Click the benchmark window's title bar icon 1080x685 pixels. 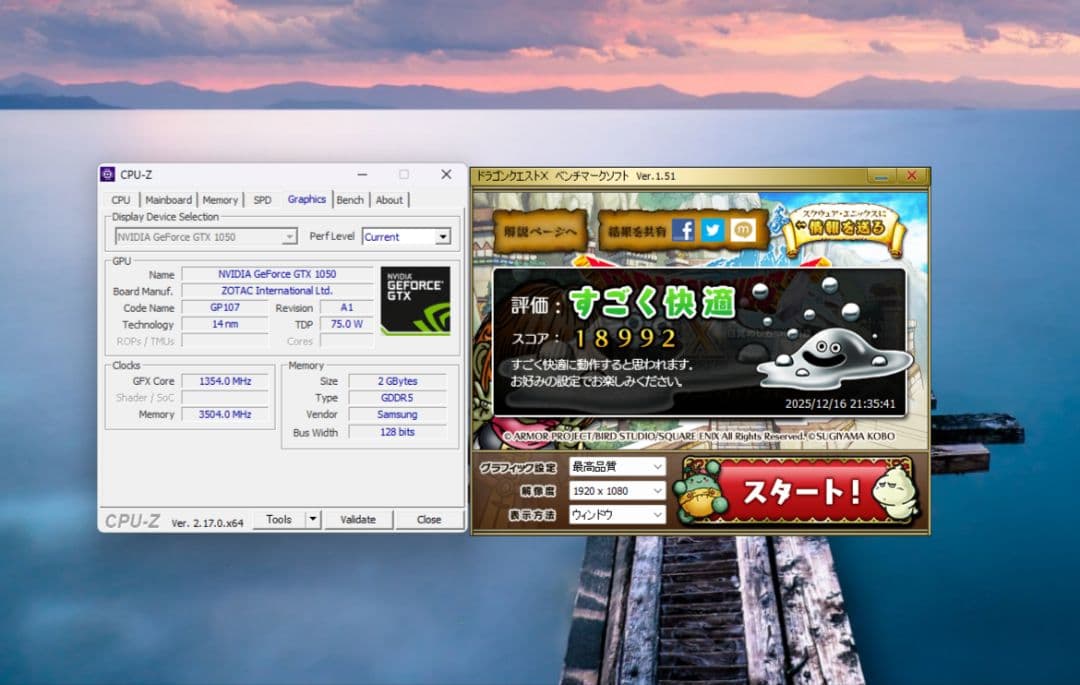(480, 174)
